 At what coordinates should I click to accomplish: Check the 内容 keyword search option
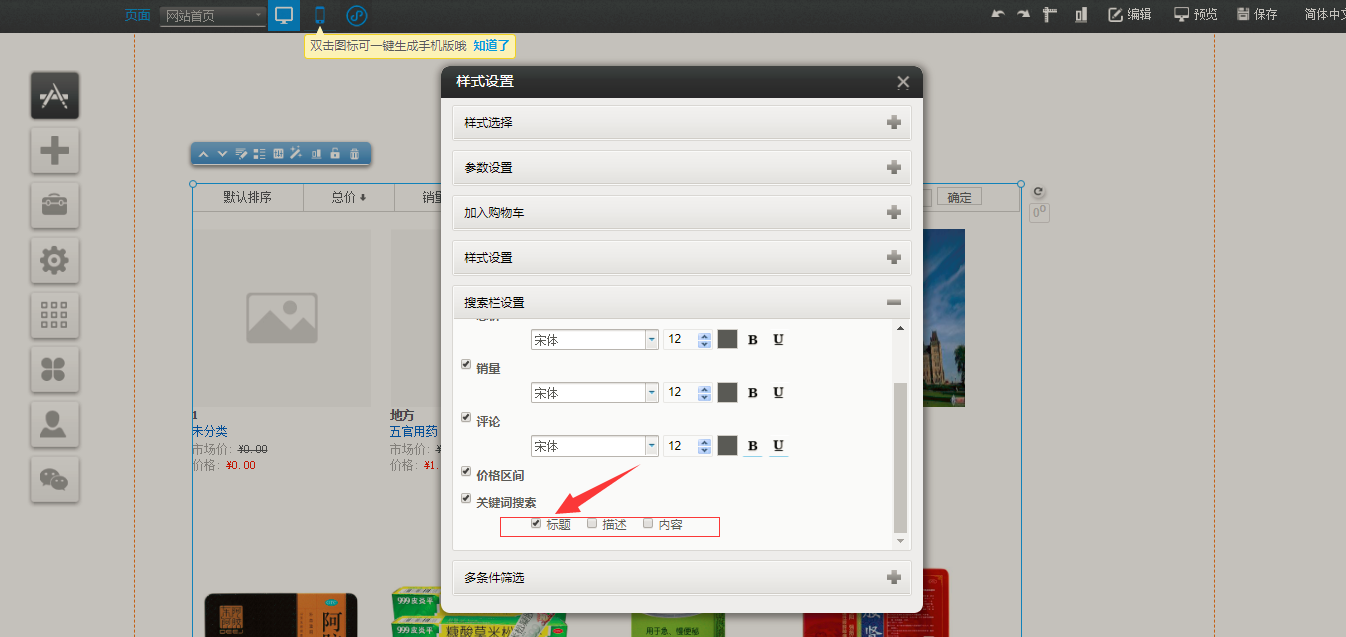648,523
